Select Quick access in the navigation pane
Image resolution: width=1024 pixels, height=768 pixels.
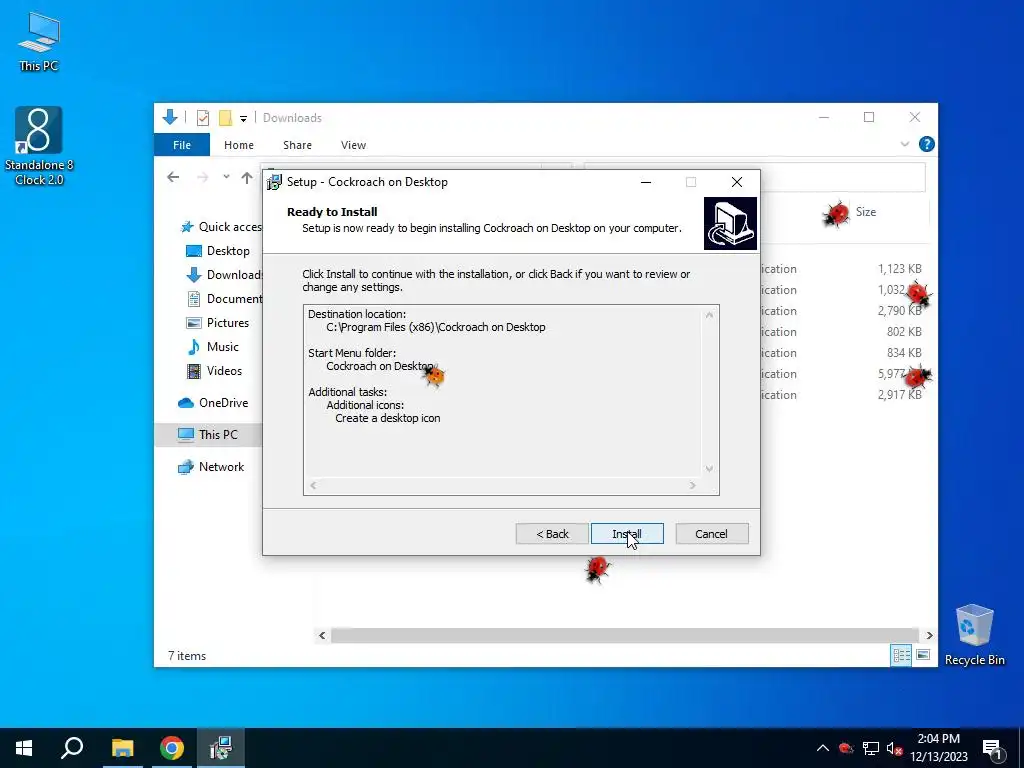(x=221, y=227)
